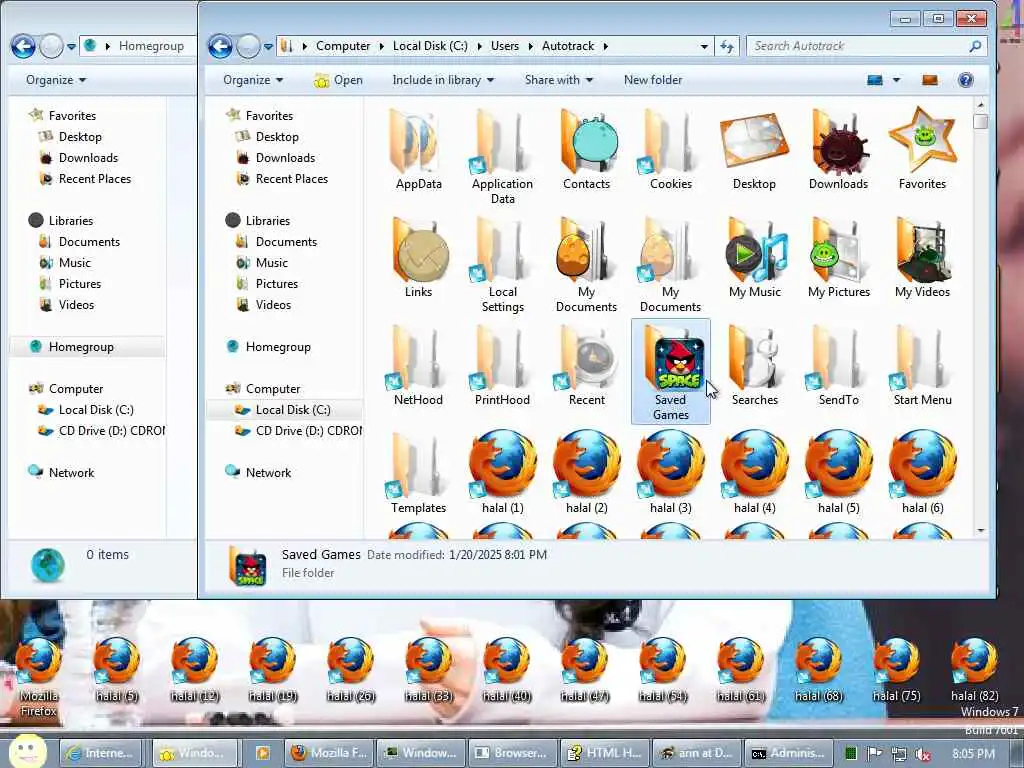Image resolution: width=1024 pixels, height=768 pixels.
Task: Click Local Disk (C:) in breadcrumb
Action: coord(430,46)
